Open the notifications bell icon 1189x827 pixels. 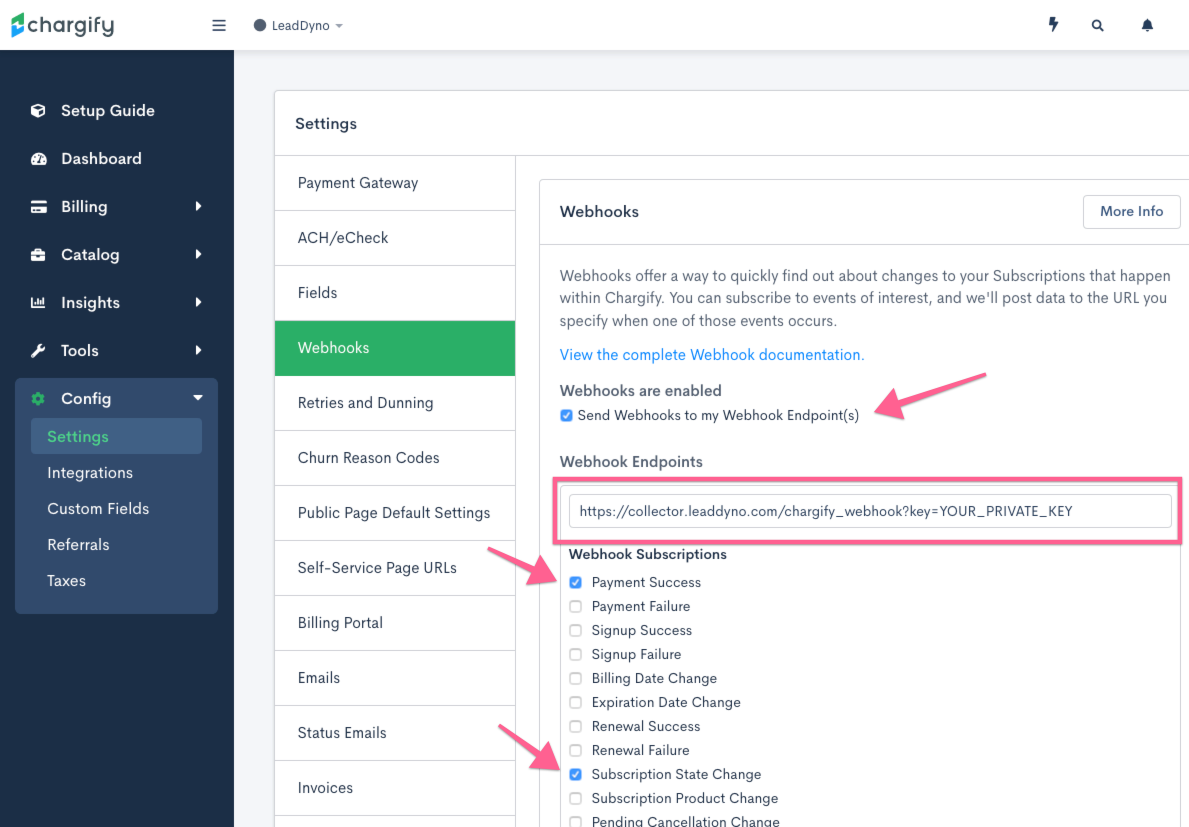[1147, 25]
